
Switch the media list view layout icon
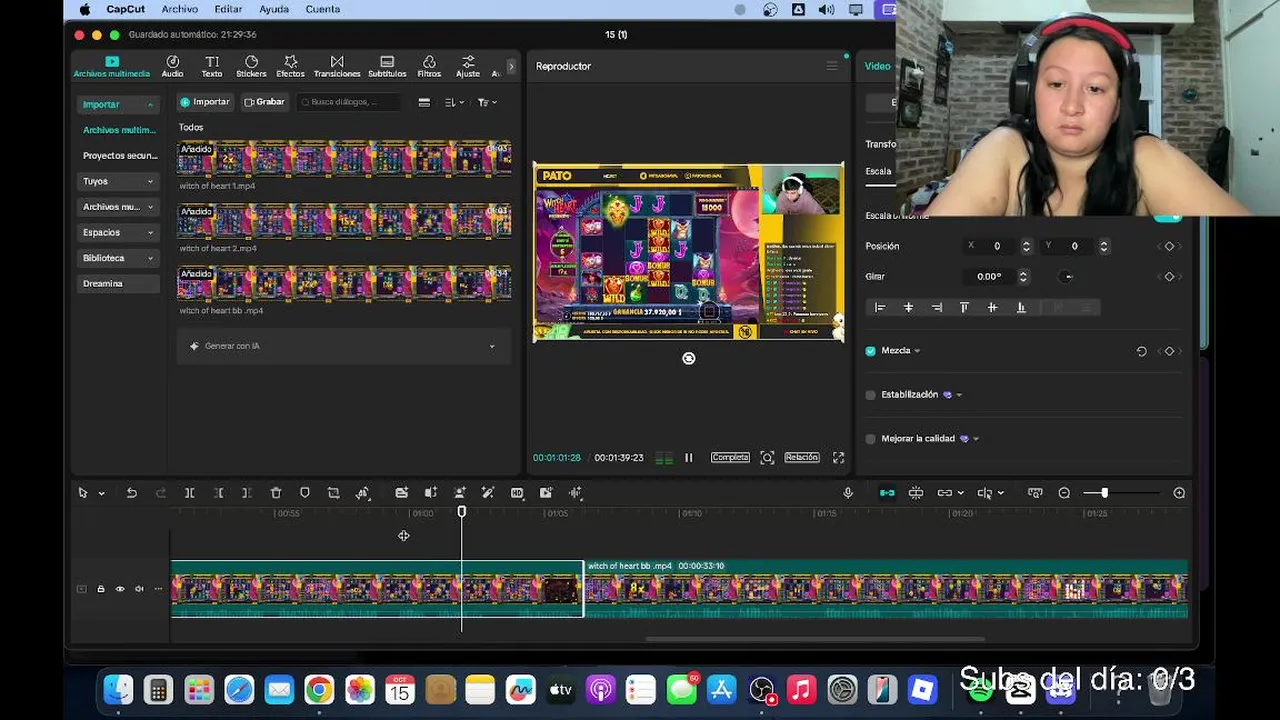click(424, 102)
